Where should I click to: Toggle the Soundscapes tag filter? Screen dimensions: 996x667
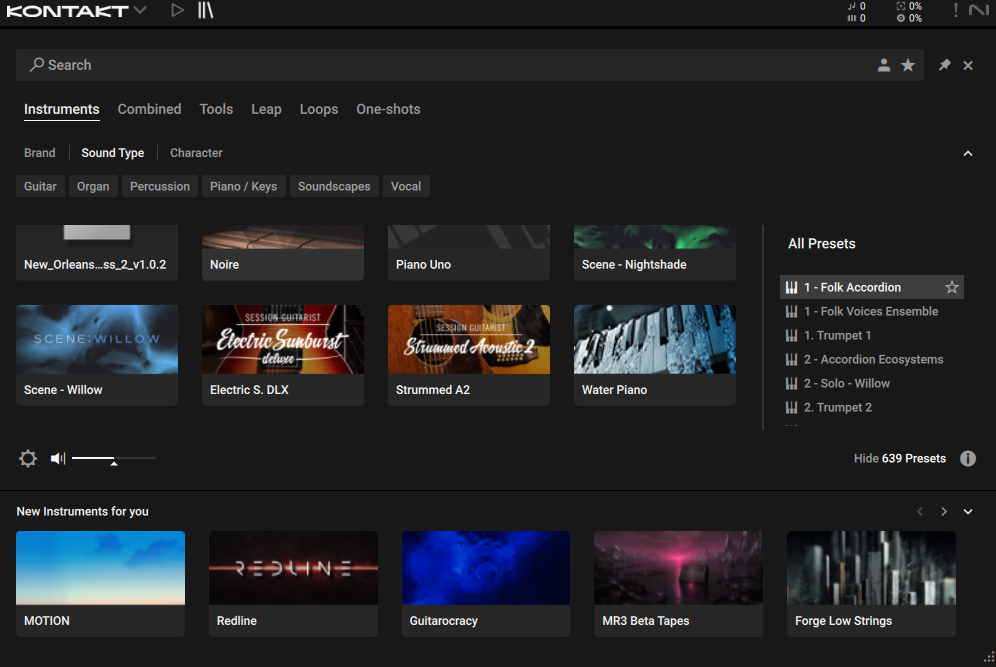coord(334,186)
